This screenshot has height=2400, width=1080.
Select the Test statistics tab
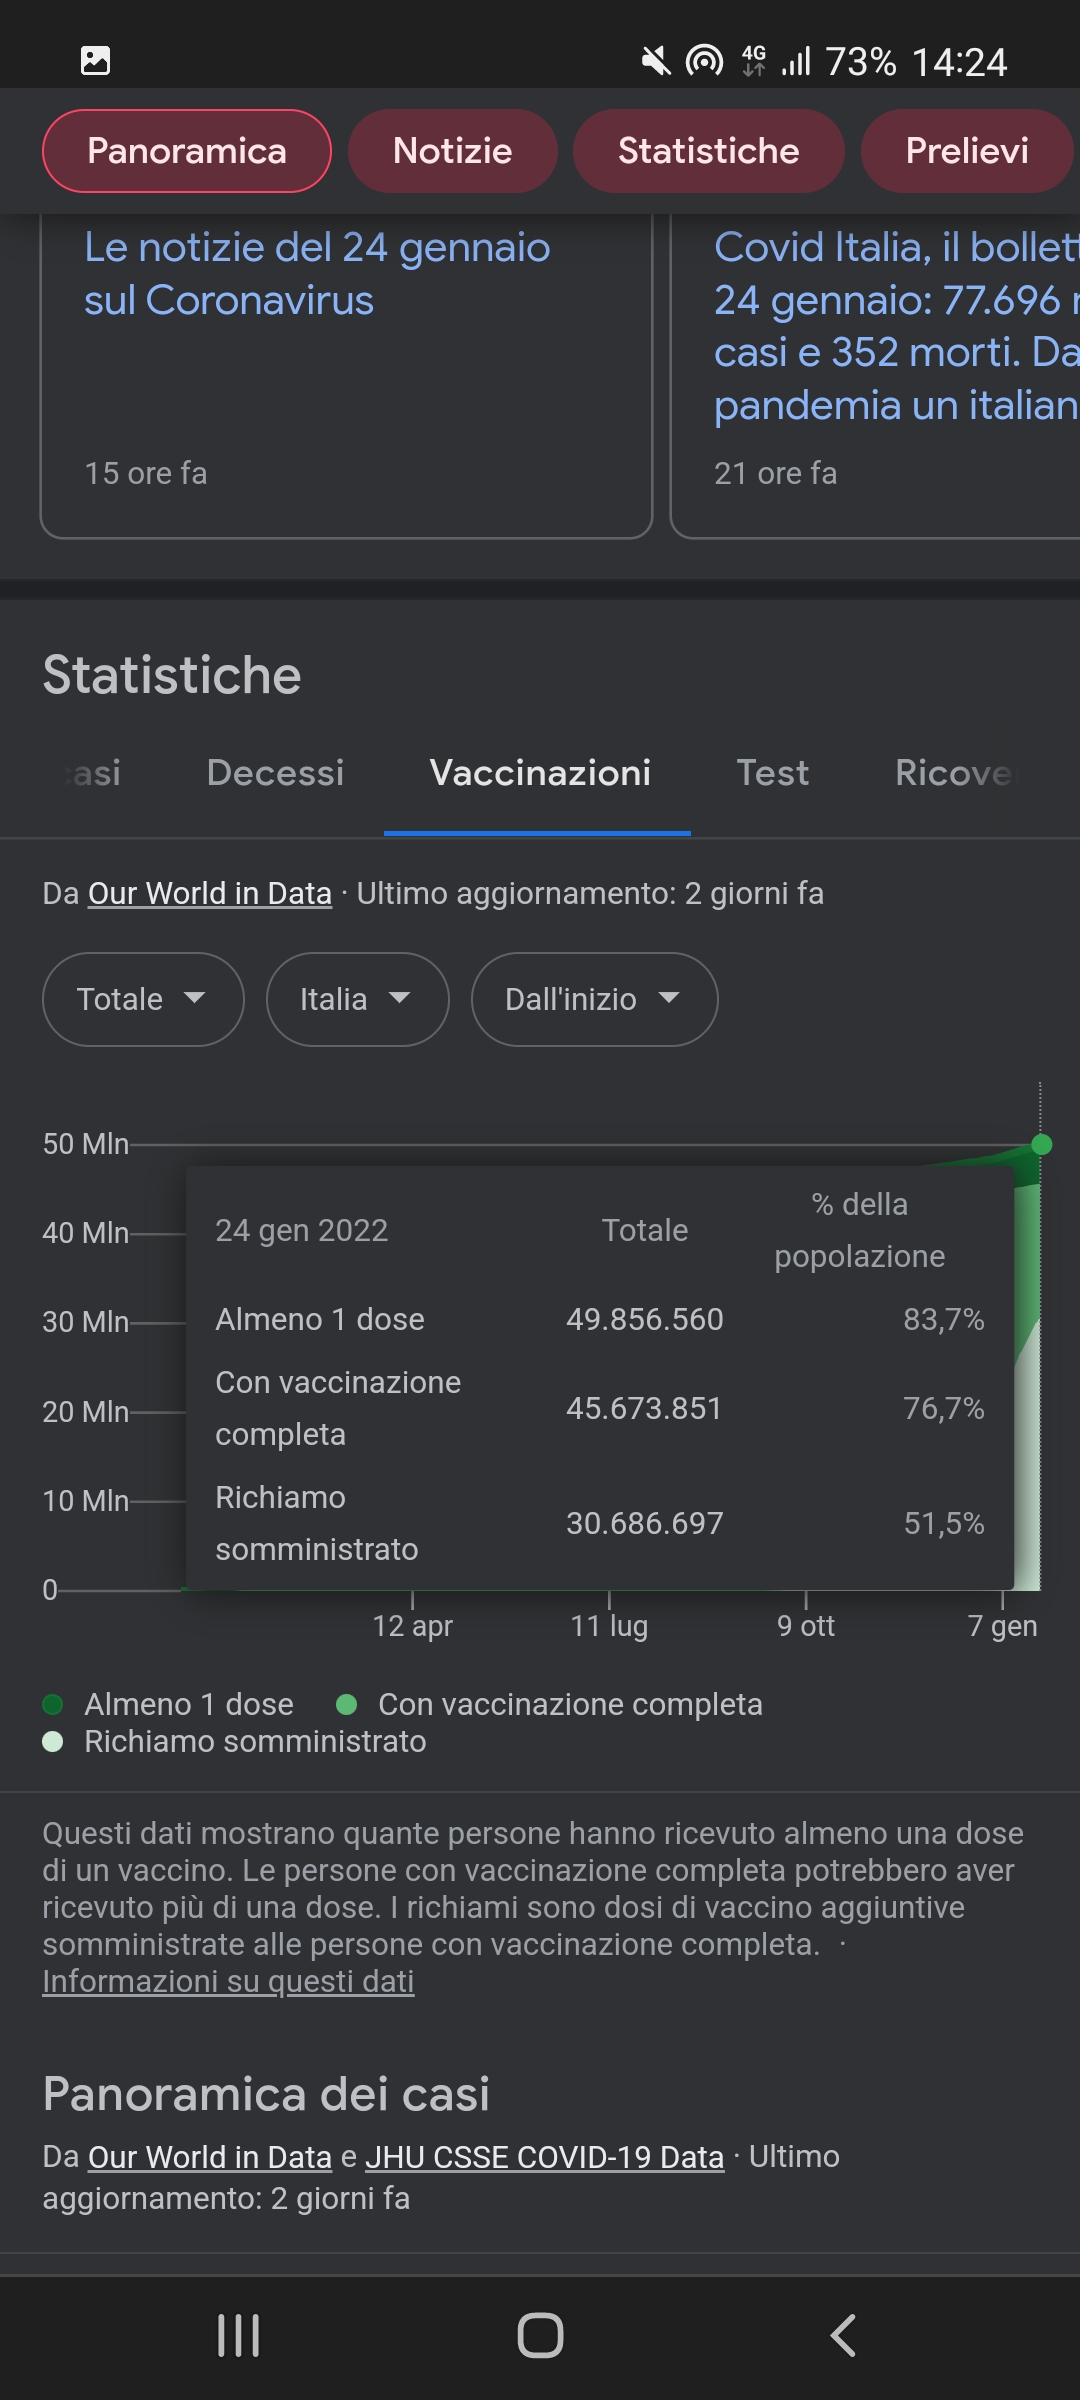[x=772, y=773]
